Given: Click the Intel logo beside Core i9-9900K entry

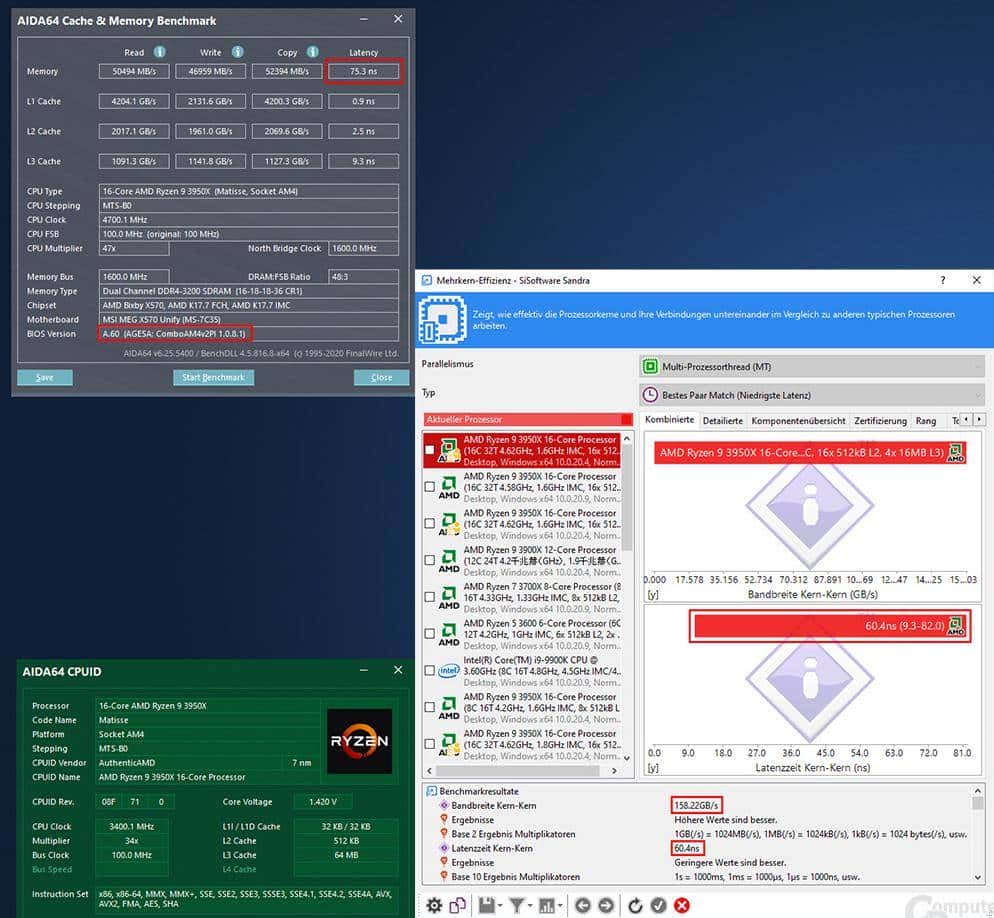Looking at the screenshot, I should [449, 671].
